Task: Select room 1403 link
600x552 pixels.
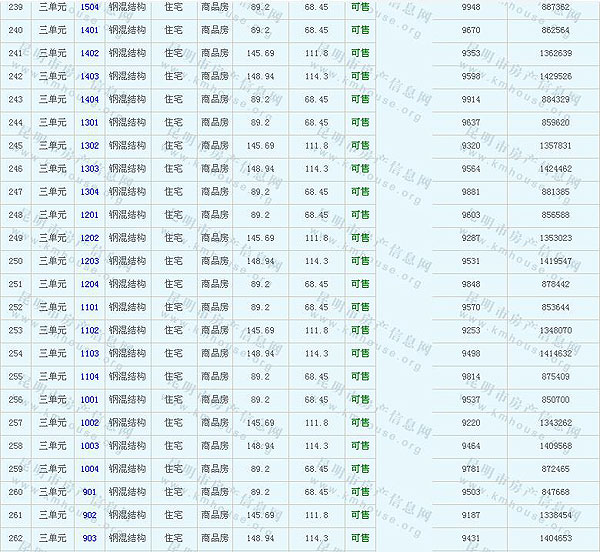Action: coord(89,76)
